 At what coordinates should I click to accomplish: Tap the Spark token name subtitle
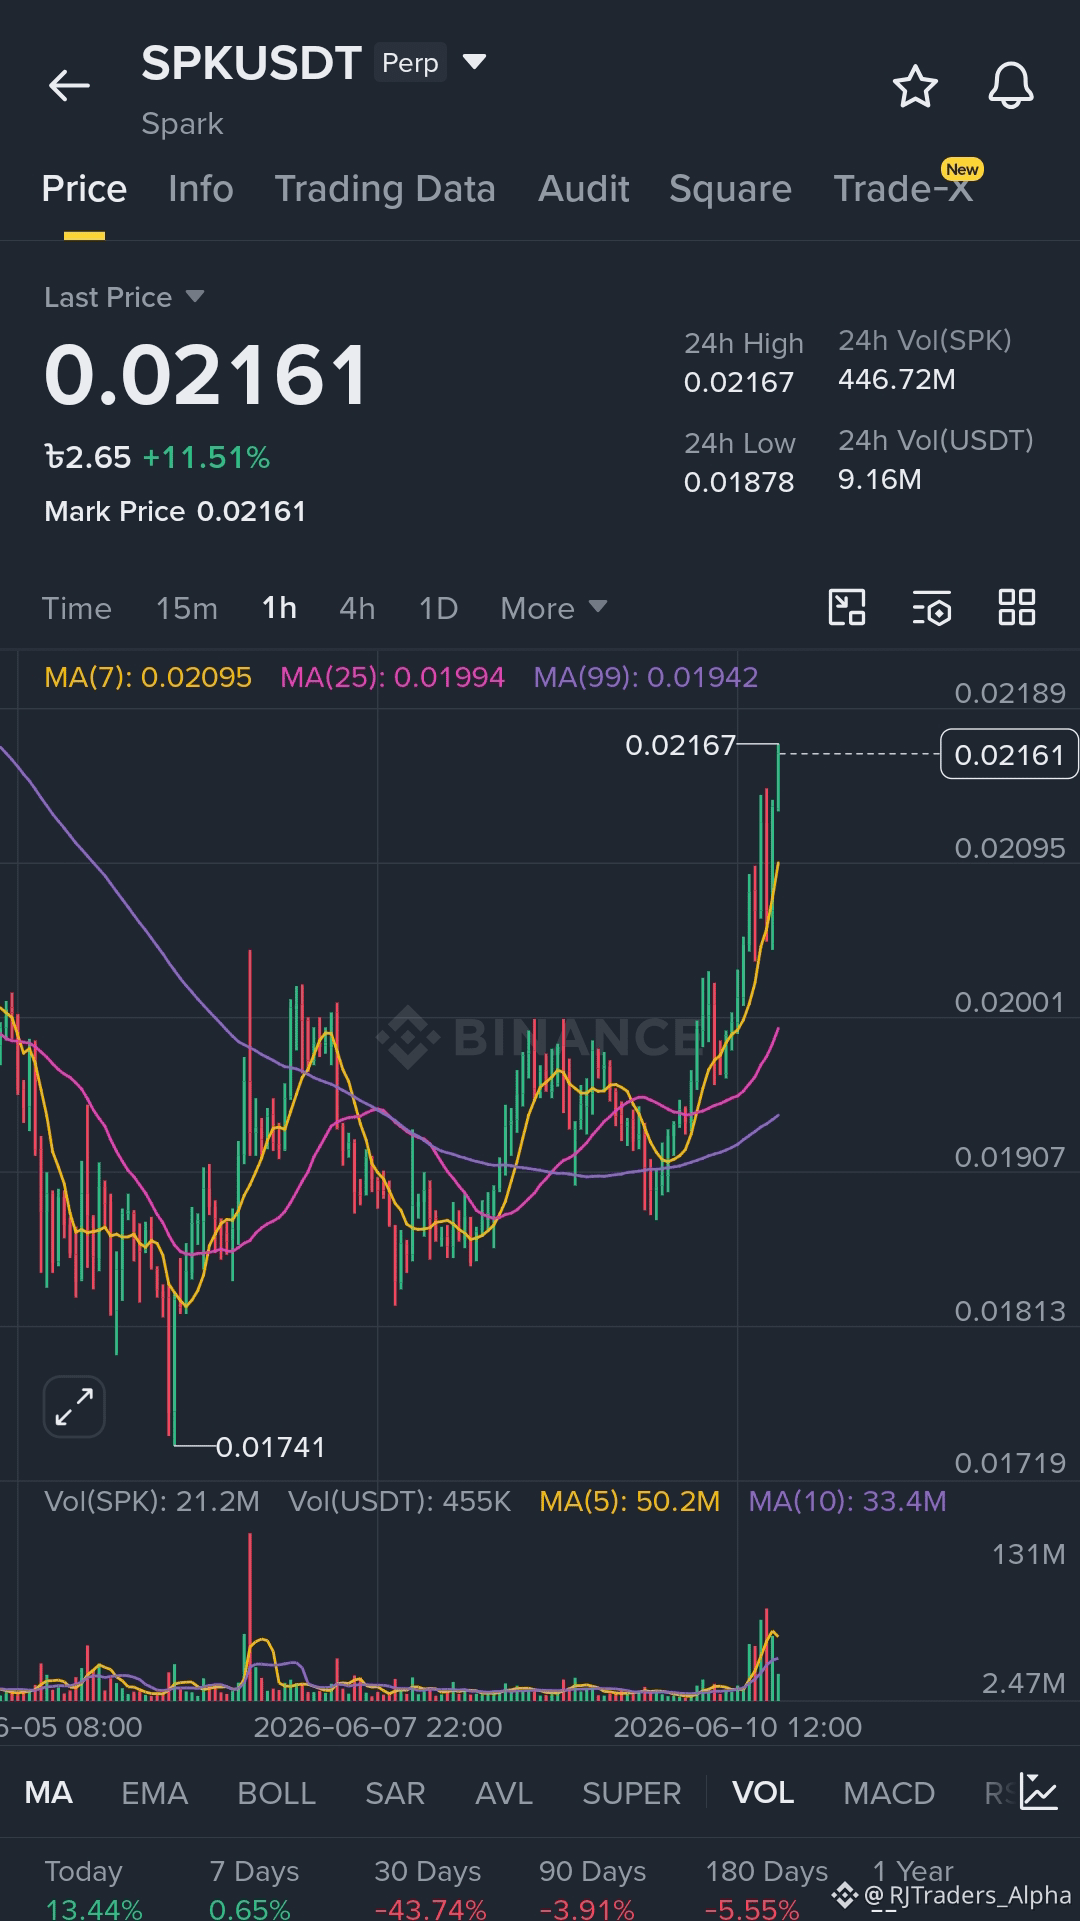[x=182, y=124]
